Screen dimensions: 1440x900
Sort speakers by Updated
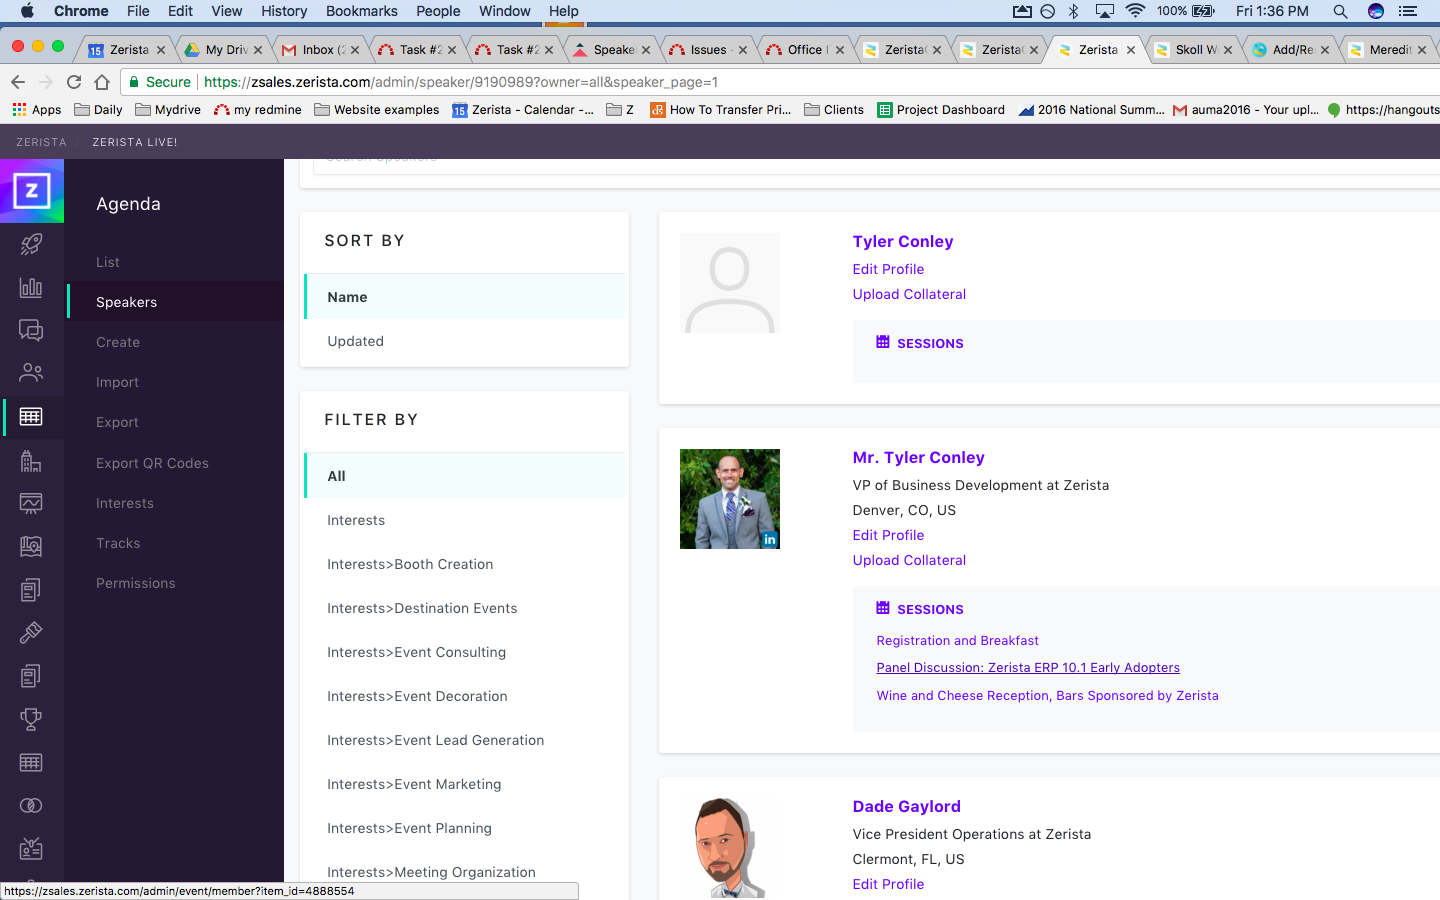pyautogui.click(x=465, y=341)
